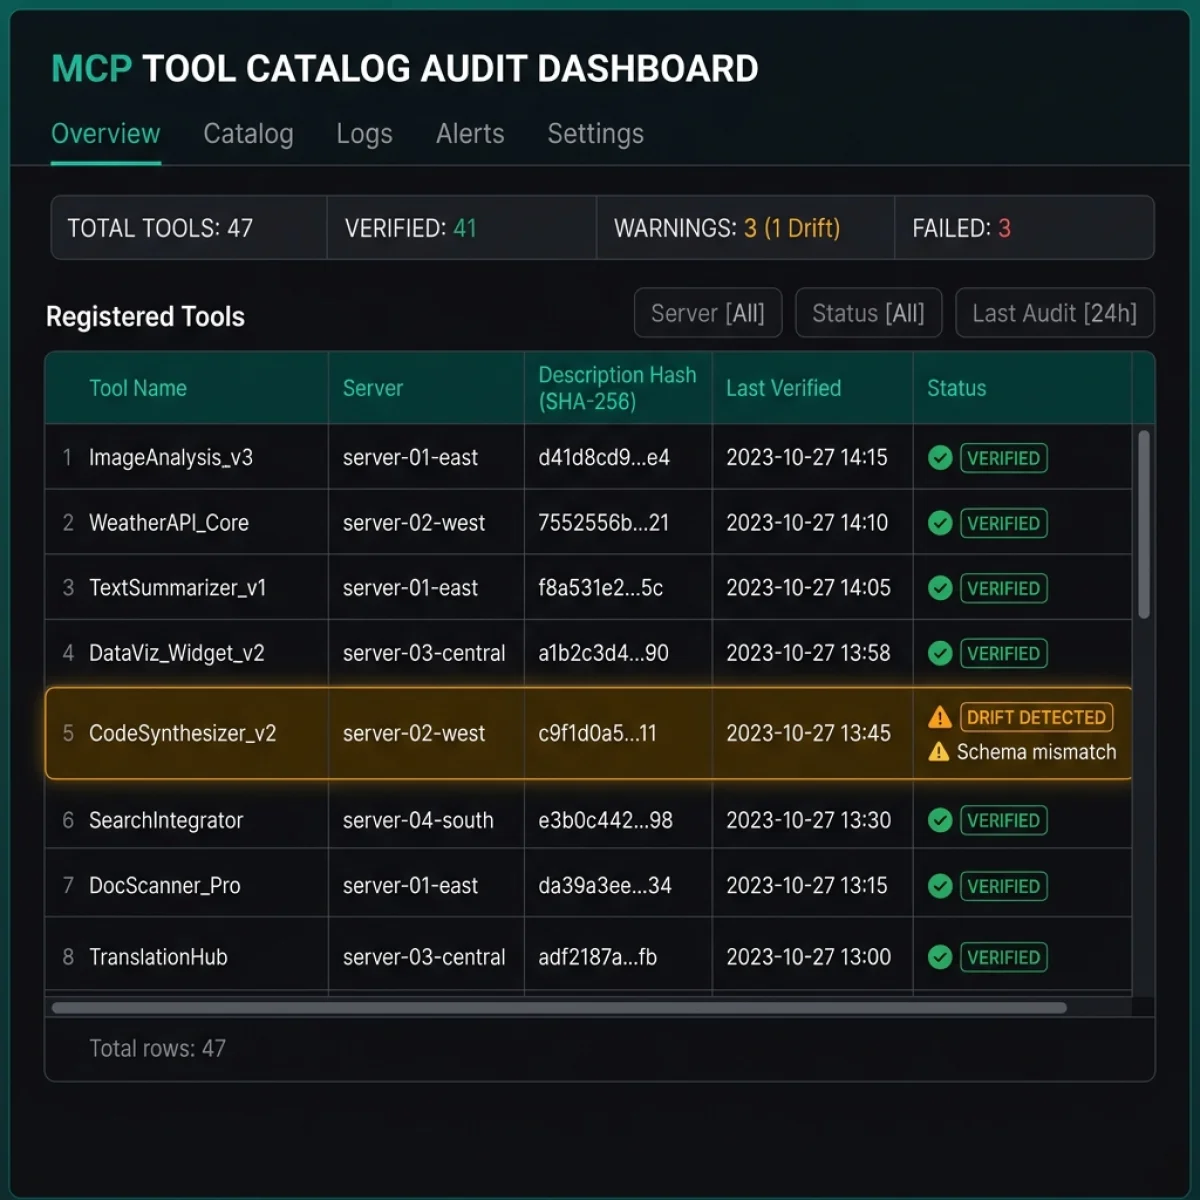Sort by the Tool Name column header
1200x1200 pixels.
[x=138, y=388]
